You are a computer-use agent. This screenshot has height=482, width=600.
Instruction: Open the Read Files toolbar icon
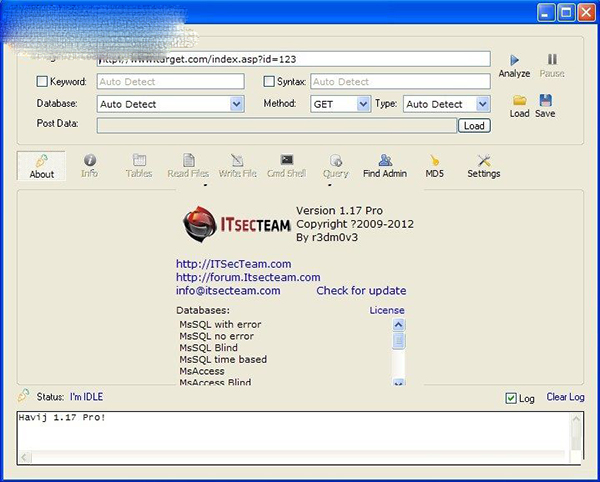pyautogui.click(x=188, y=160)
